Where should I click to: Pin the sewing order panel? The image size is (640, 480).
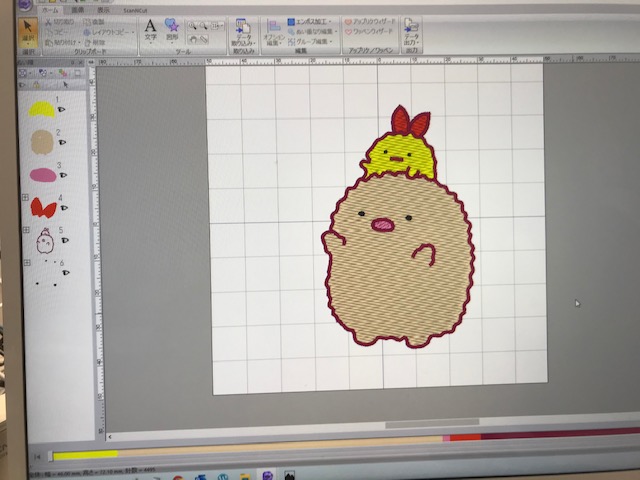72,62
